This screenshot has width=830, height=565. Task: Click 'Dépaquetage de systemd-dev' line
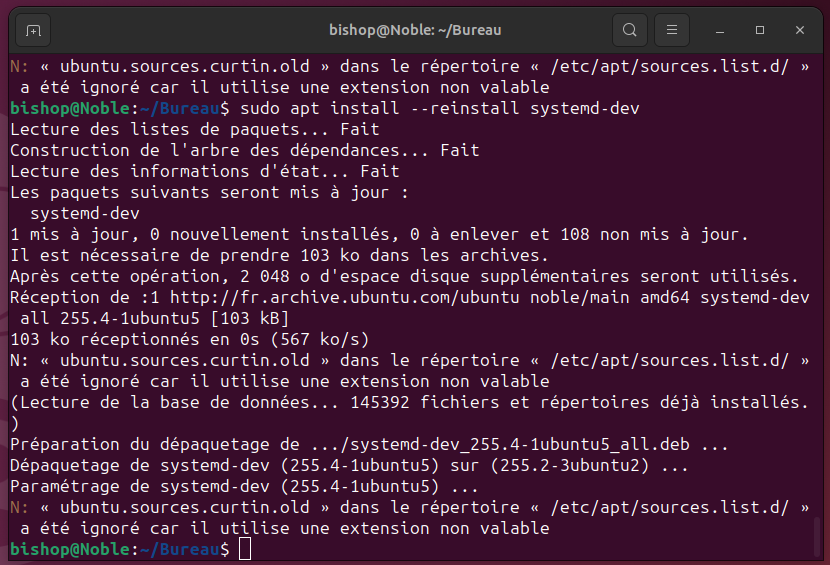pos(349,465)
